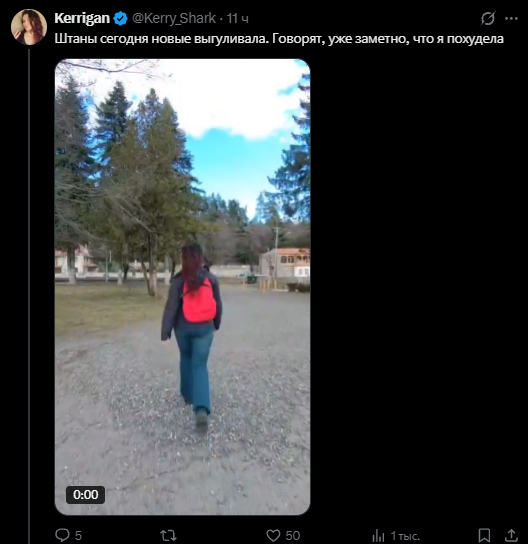Screen dimensions: 528x544
Task: Click the like count 50
Action: [x=292, y=535]
